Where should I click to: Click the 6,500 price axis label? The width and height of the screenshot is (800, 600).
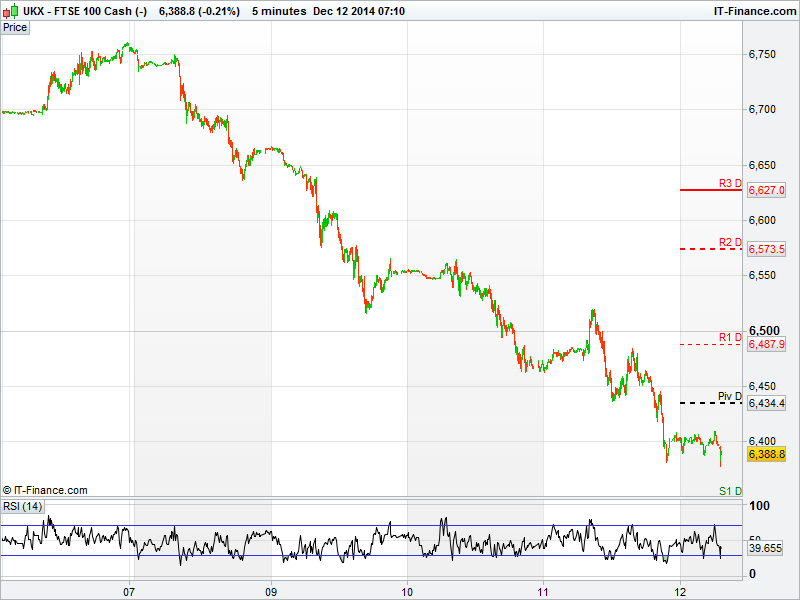click(764, 331)
